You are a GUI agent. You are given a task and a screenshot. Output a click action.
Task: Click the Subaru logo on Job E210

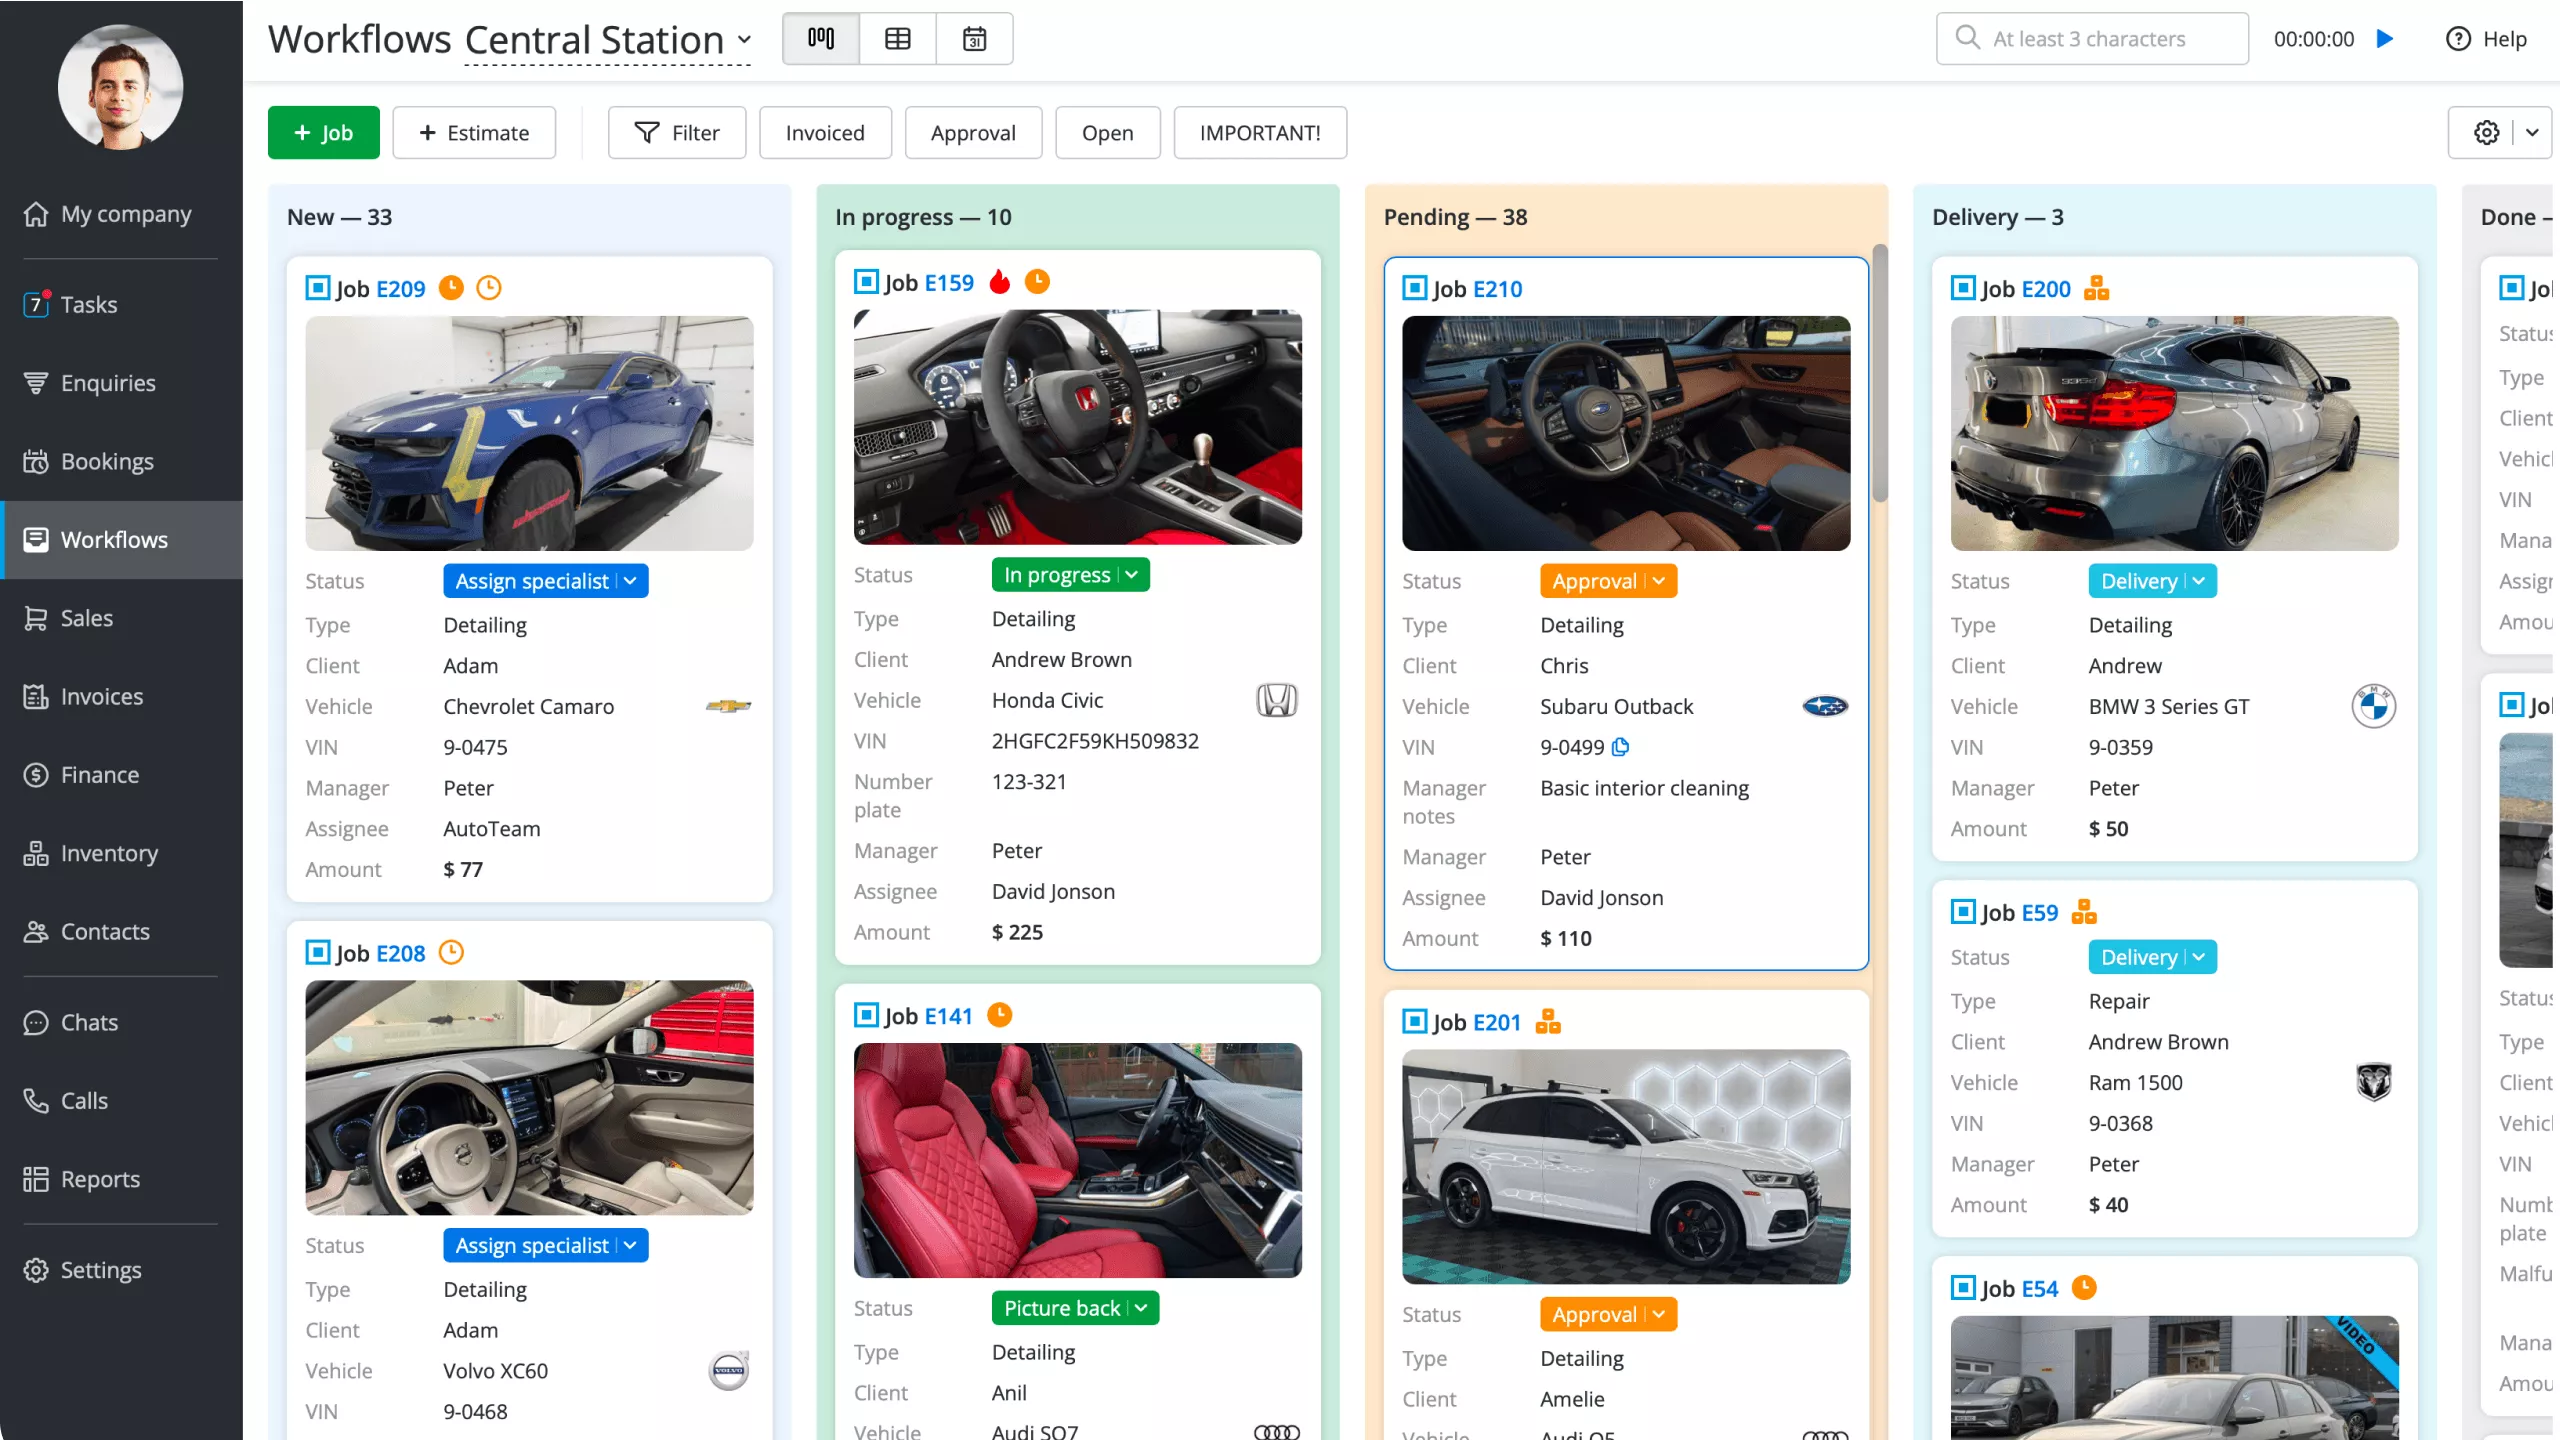pyautogui.click(x=1825, y=706)
